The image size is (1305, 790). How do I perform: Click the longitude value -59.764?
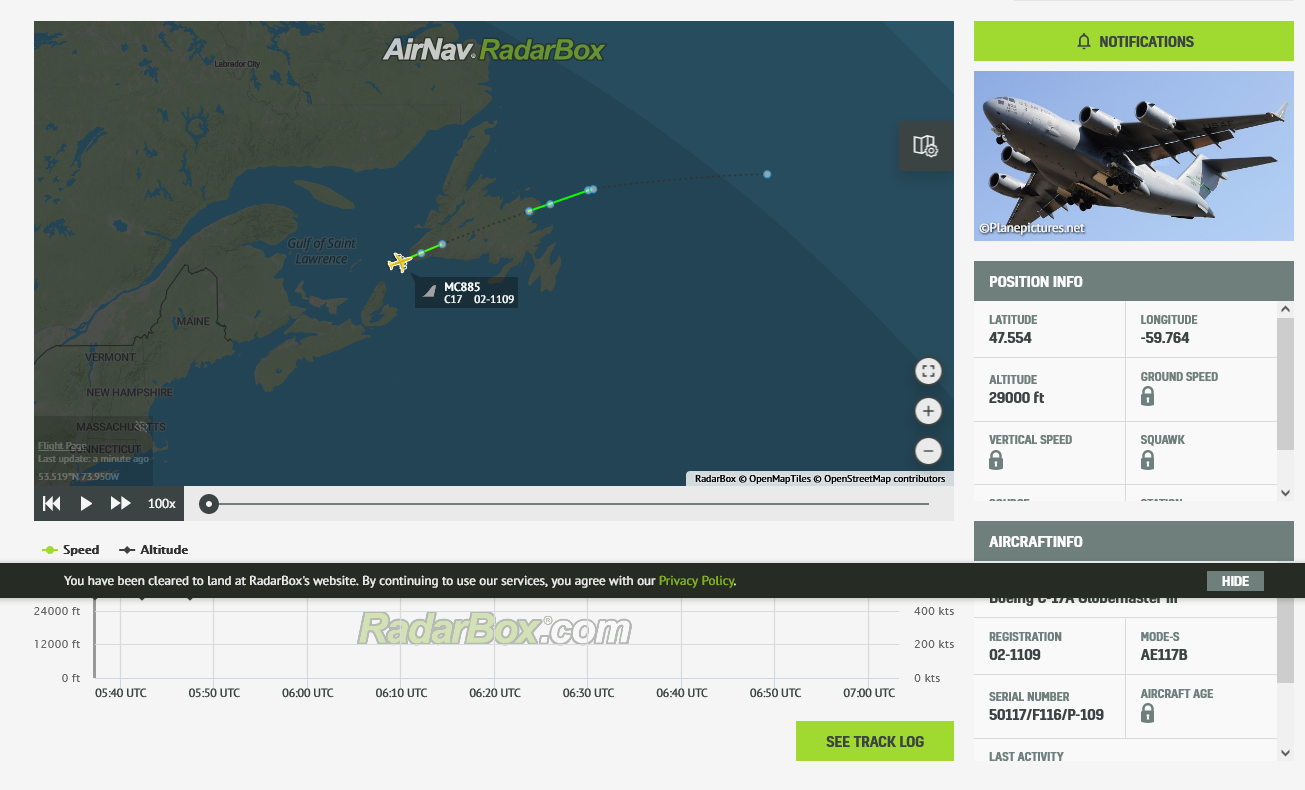coord(1165,338)
